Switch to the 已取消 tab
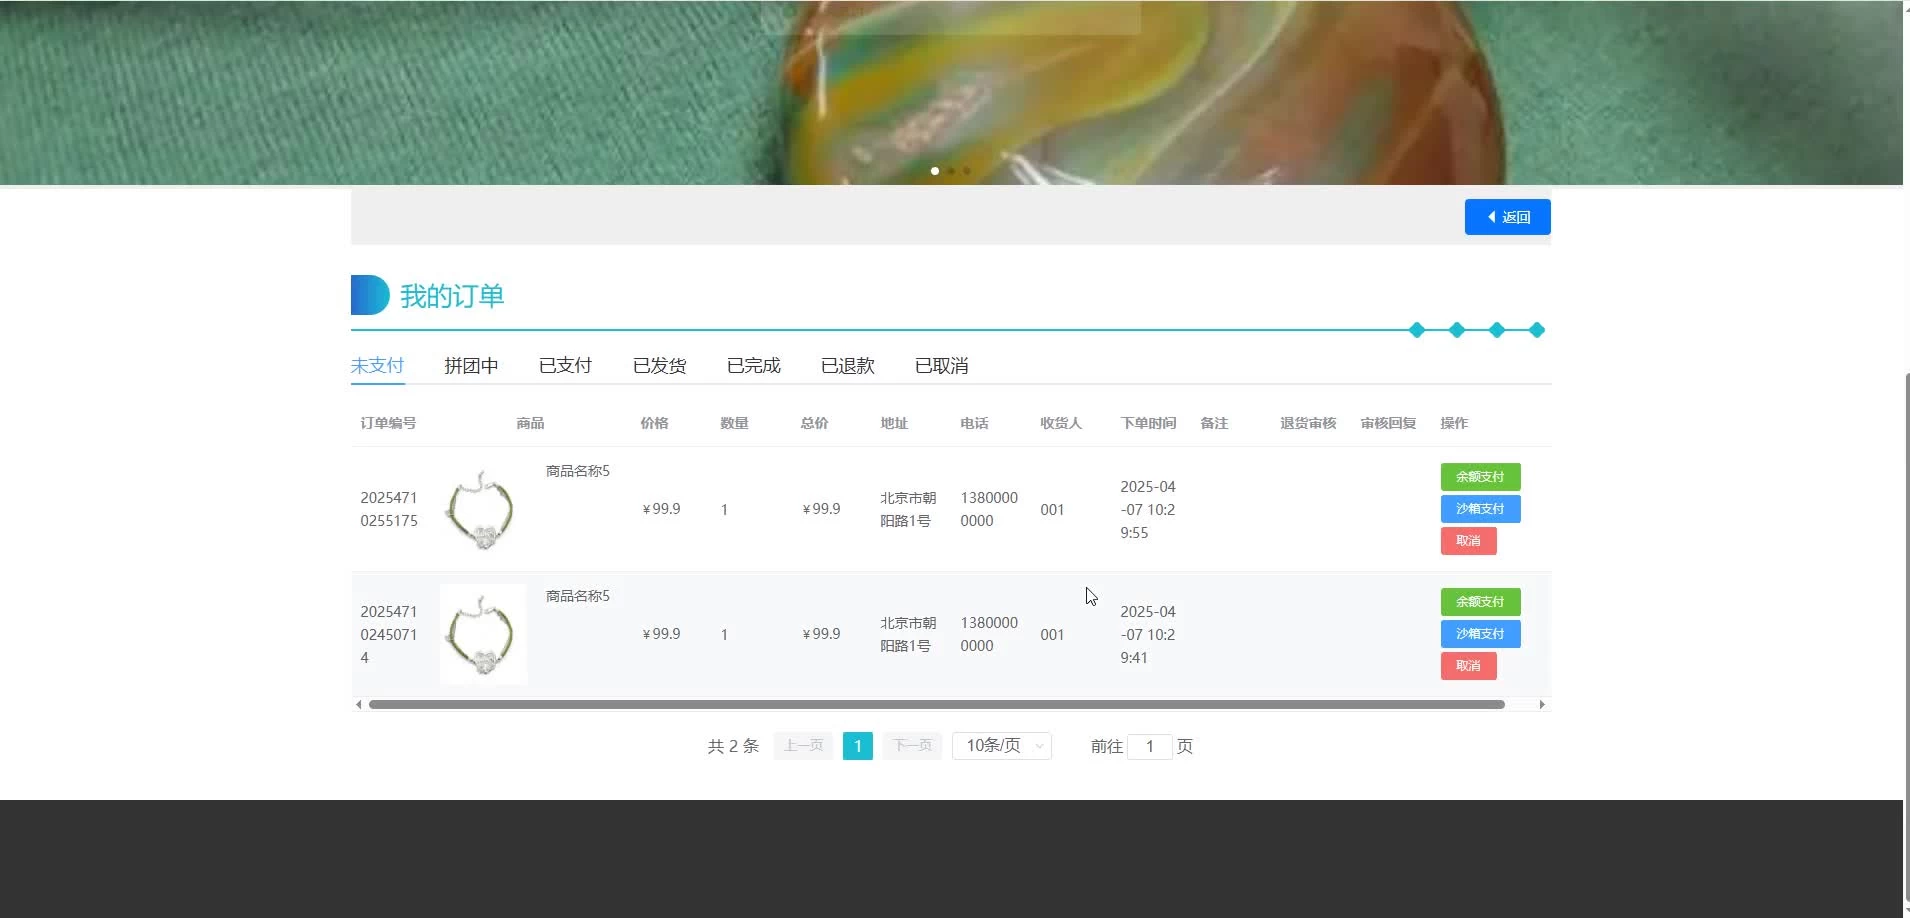This screenshot has height=918, width=1910. click(x=941, y=365)
